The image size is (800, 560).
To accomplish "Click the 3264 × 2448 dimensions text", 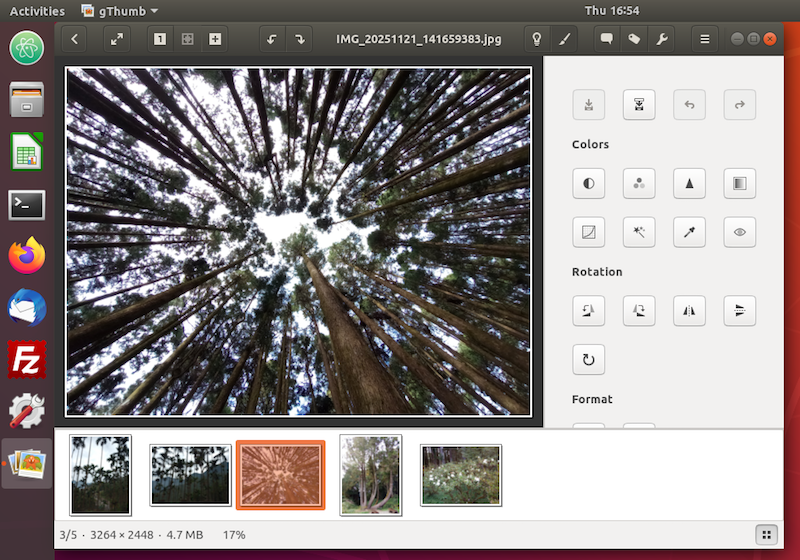I will click(x=121, y=535).
